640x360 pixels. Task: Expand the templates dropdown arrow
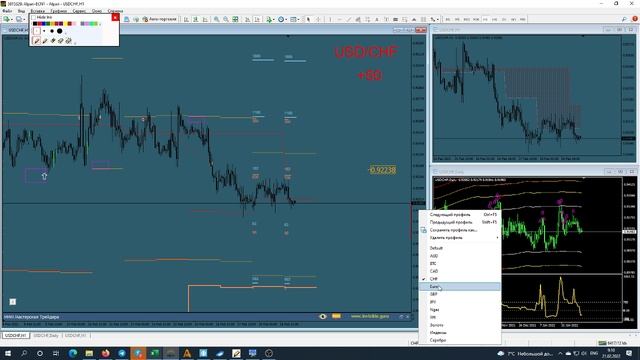298,20
